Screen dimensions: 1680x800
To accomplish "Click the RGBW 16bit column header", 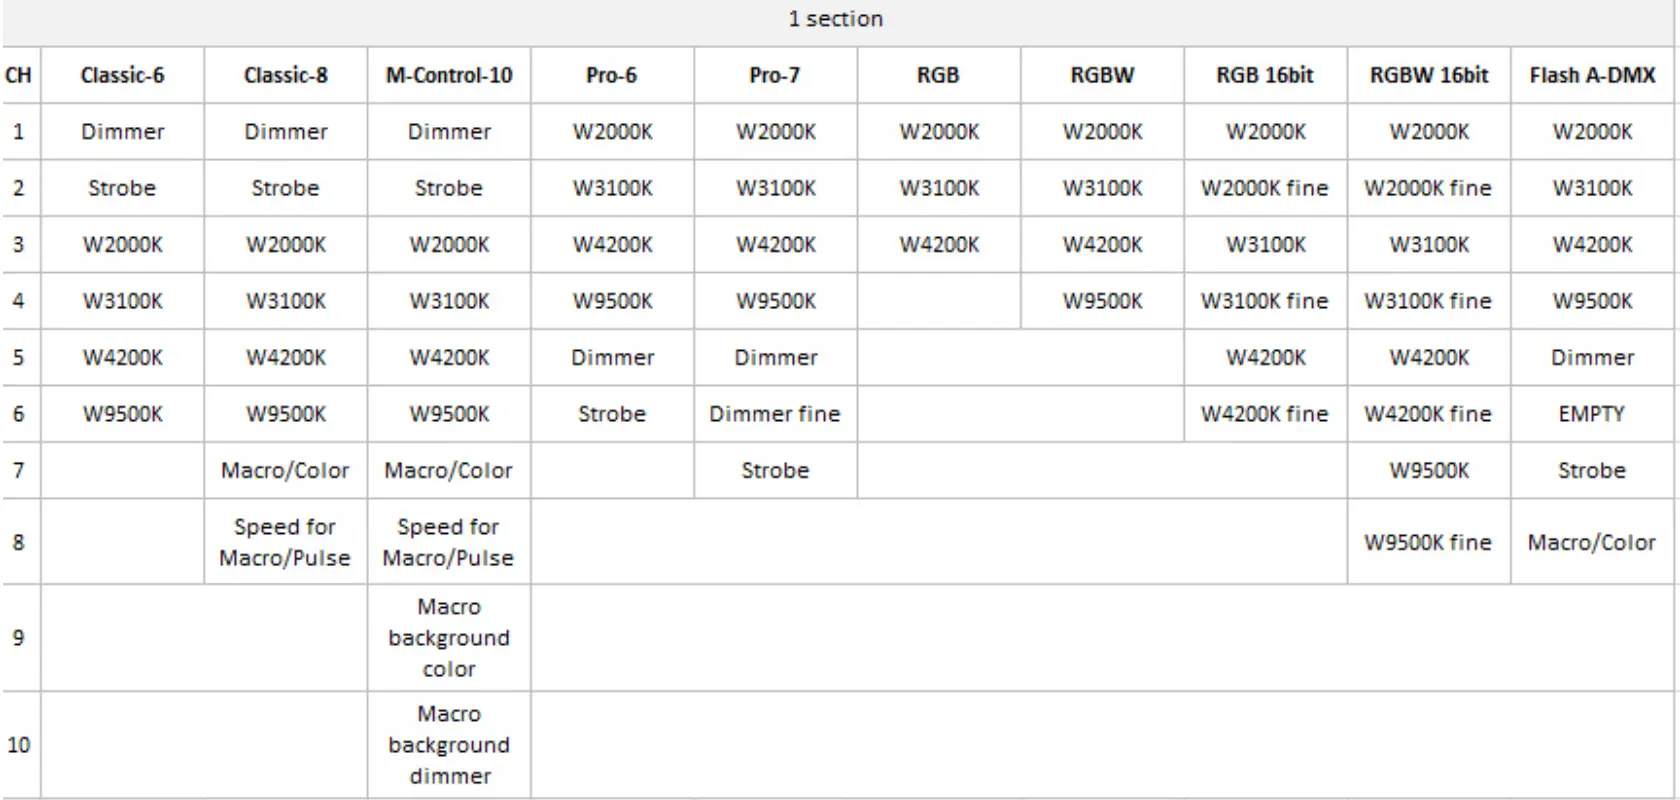I will click(x=1428, y=75).
